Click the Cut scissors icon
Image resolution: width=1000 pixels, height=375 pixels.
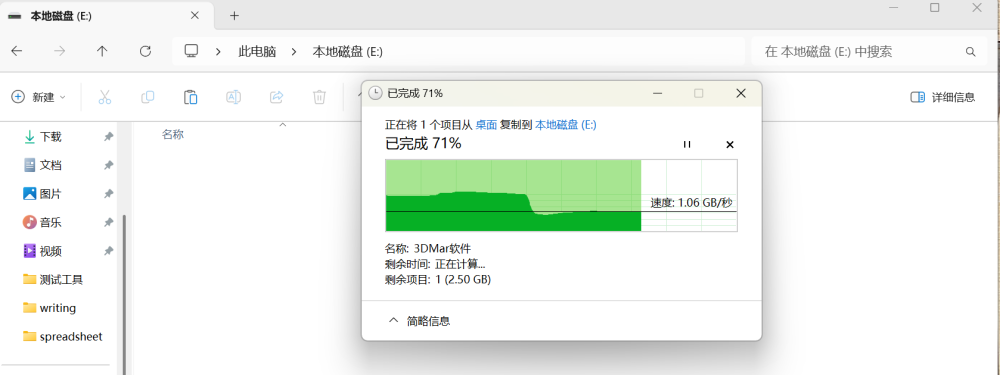105,97
